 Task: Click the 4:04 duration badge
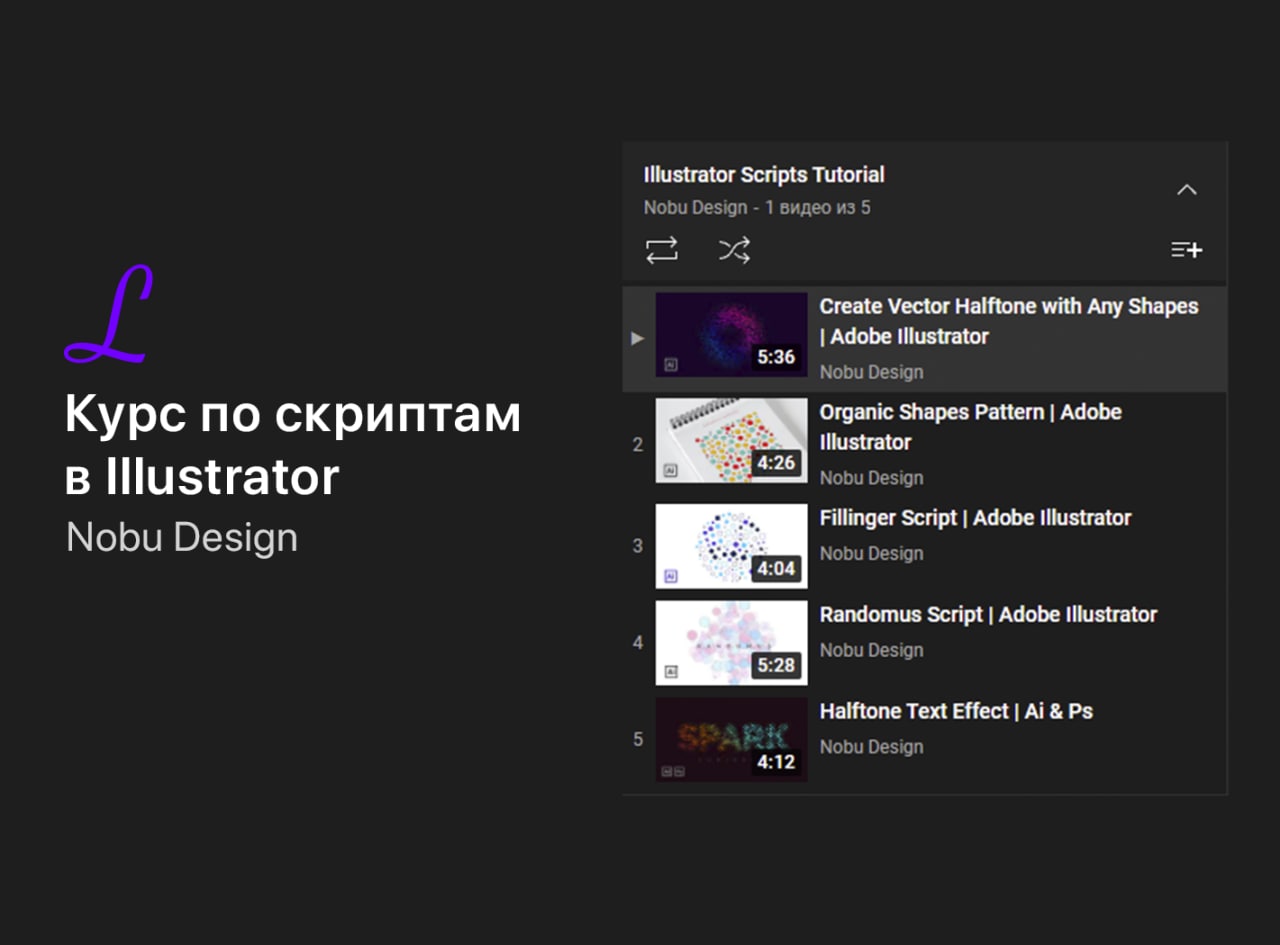(776, 569)
